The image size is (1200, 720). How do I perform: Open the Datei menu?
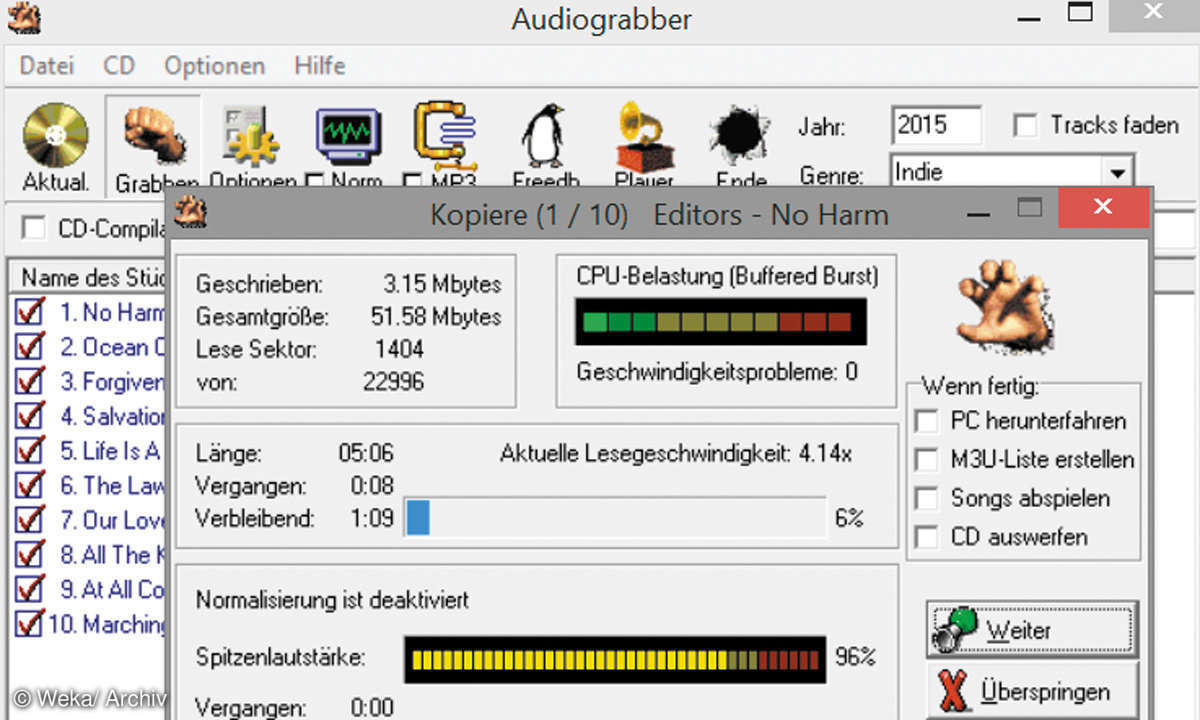[x=47, y=66]
